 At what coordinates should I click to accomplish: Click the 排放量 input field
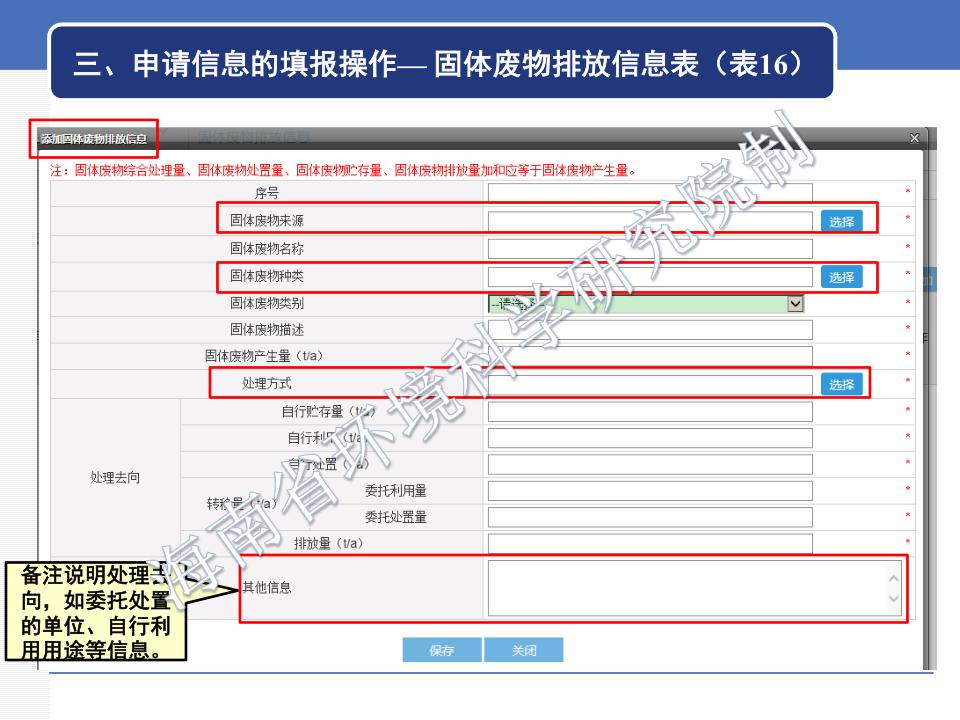650,543
